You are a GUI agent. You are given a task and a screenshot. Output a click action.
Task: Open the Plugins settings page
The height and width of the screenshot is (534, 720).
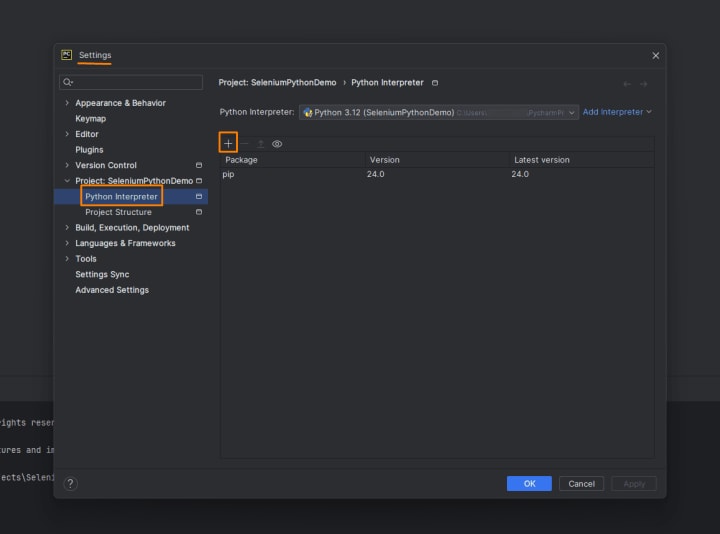(89, 150)
